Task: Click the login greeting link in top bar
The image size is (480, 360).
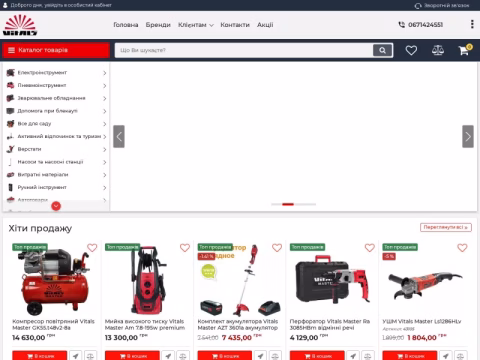Action: (x=61, y=5)
